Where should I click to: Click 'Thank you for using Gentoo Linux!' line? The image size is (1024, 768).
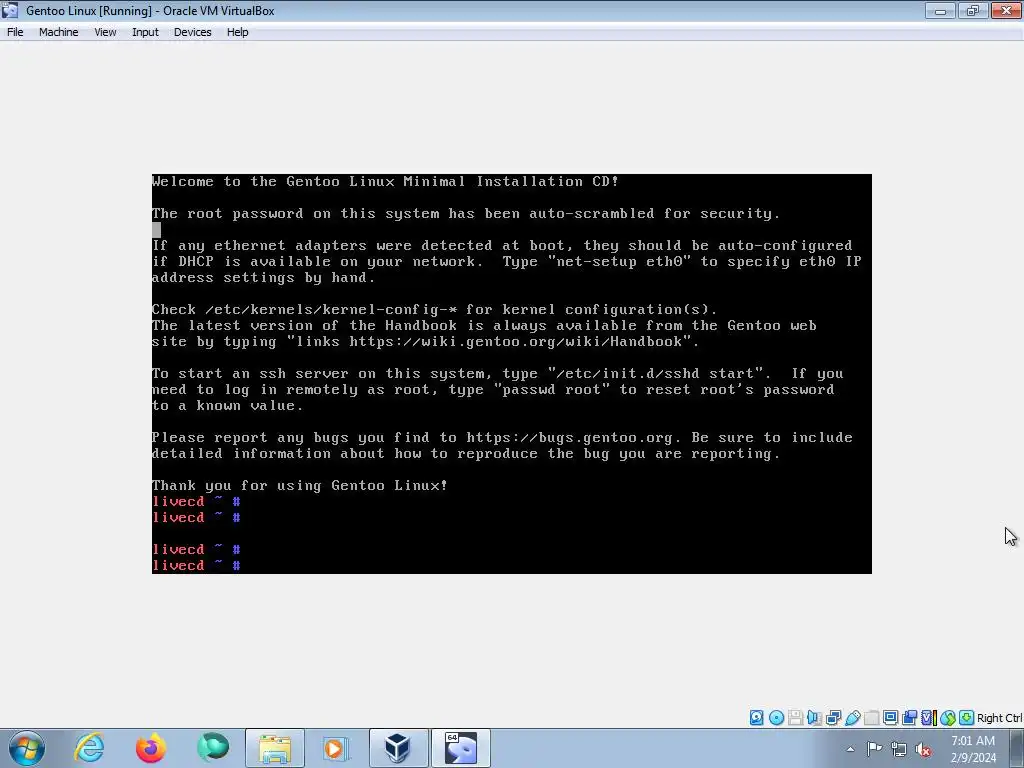300,485
